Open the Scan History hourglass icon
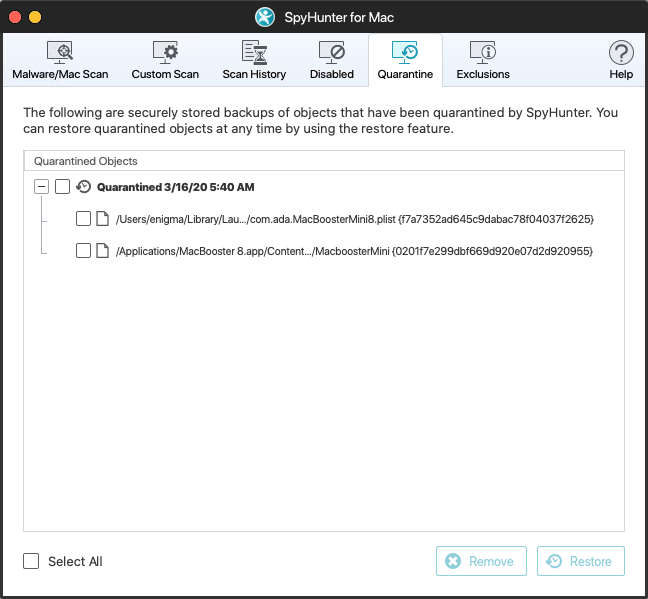The width and height of the screenshot is (648, 599). [x=254, y=53]
